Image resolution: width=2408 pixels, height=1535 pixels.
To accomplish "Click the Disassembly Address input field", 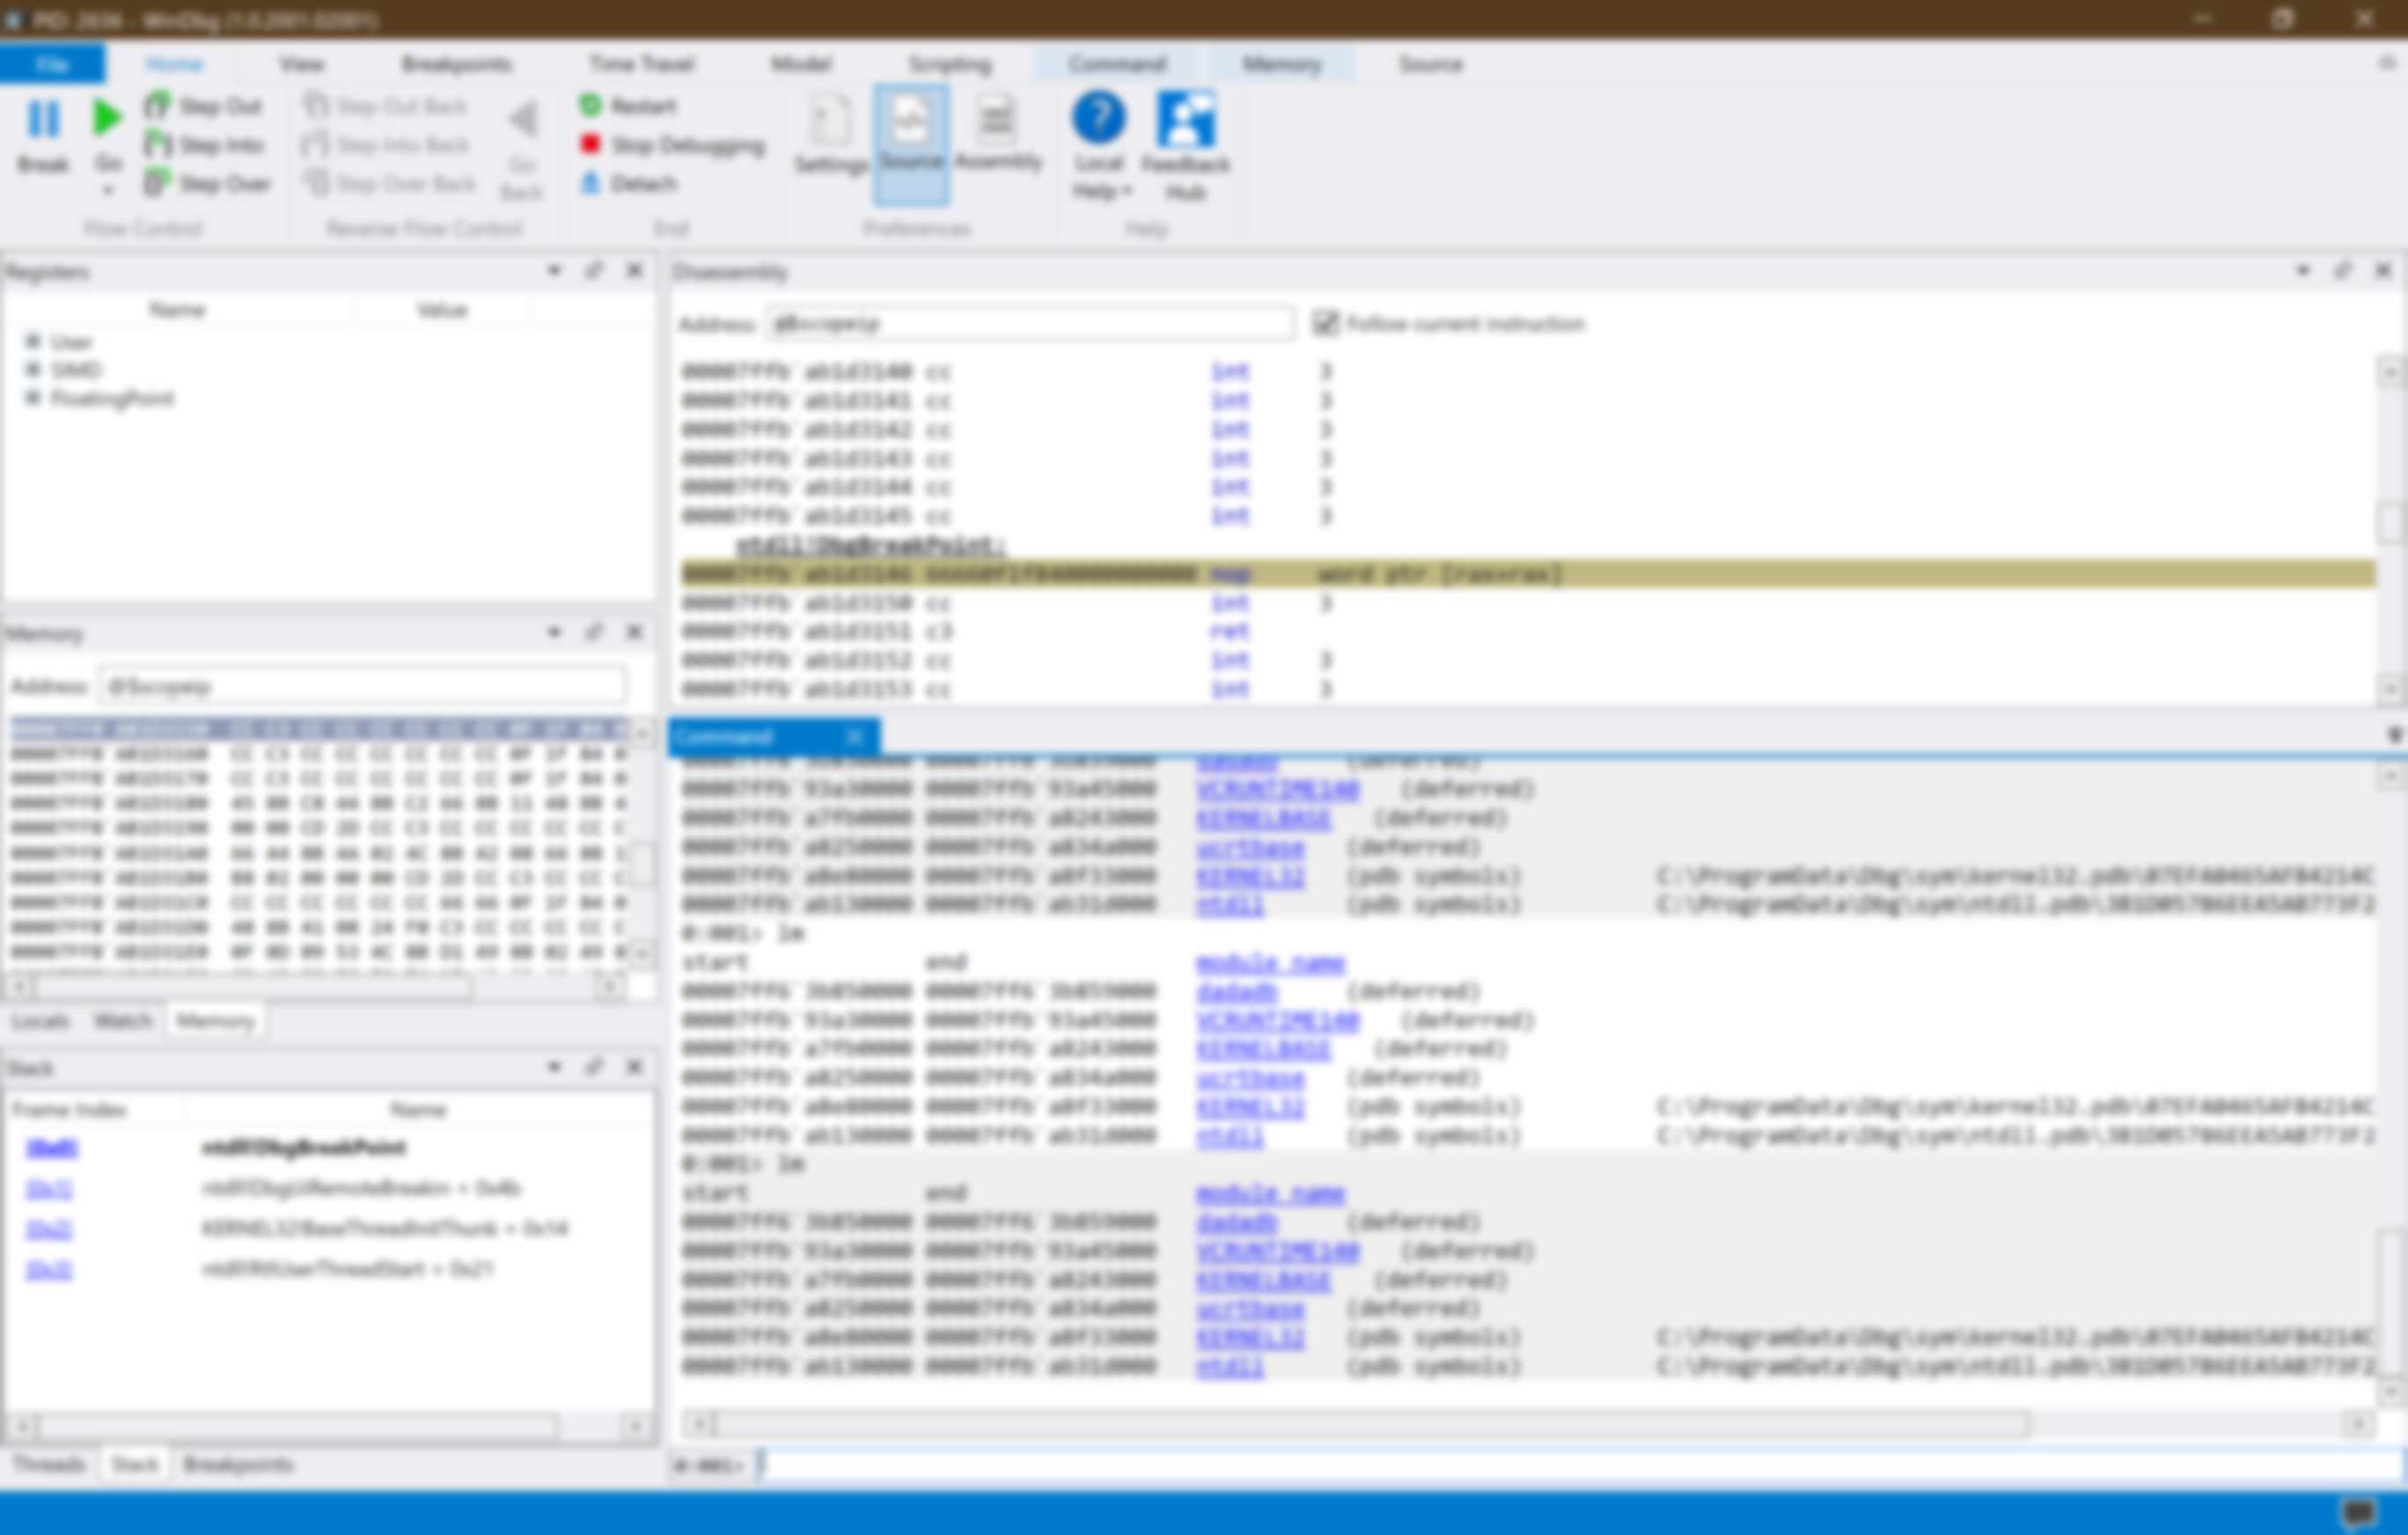I will (1029, 323).
